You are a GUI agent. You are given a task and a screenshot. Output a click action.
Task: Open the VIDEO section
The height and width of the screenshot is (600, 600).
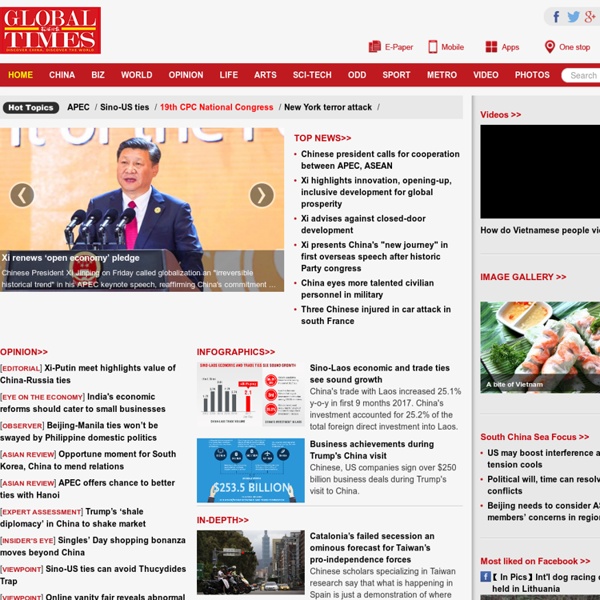pos(486,75)
